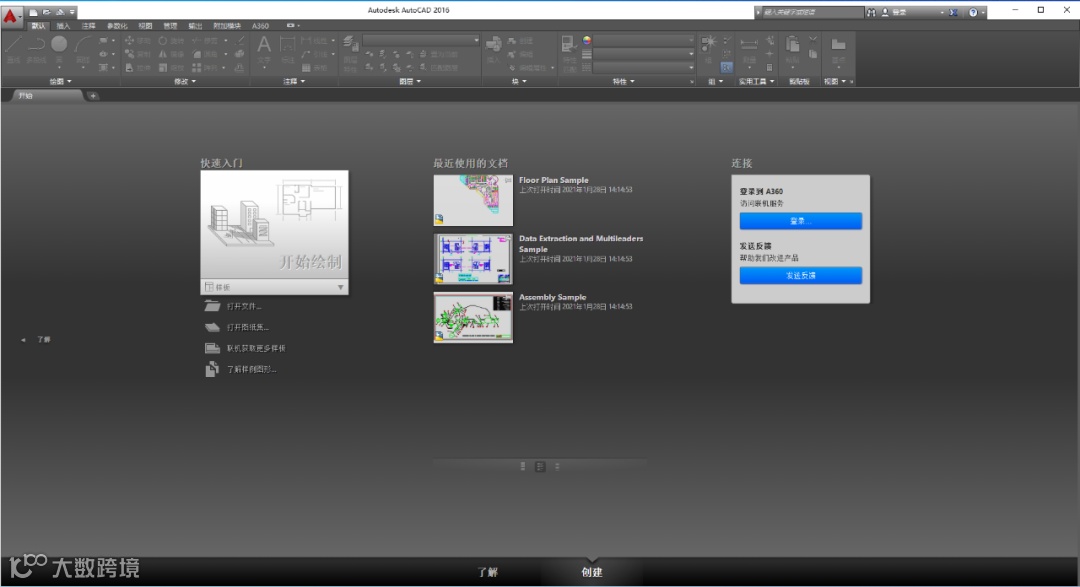1080x587 pixels.
Task: Open the A360 ribbon tab
Action: point(260,26)
